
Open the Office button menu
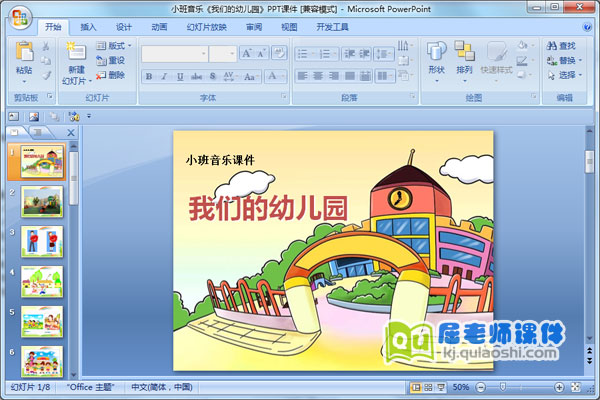coord(20,18)
